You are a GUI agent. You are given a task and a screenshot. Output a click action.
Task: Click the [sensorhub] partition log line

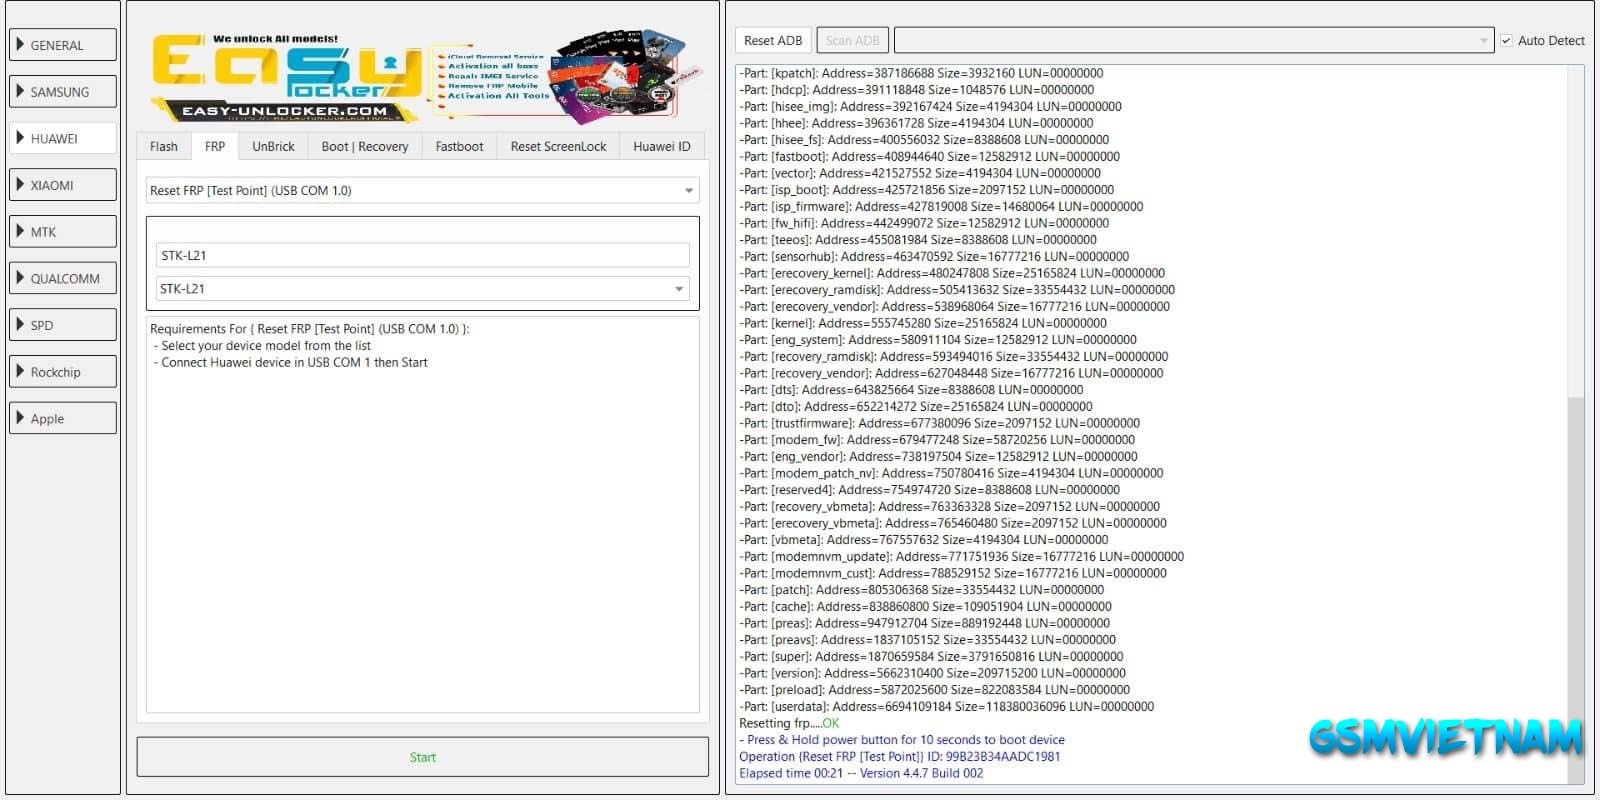934,256
